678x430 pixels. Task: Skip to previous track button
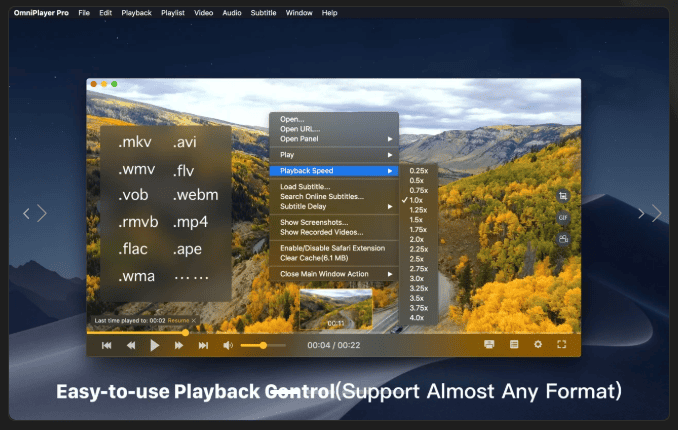coord(106,345)
